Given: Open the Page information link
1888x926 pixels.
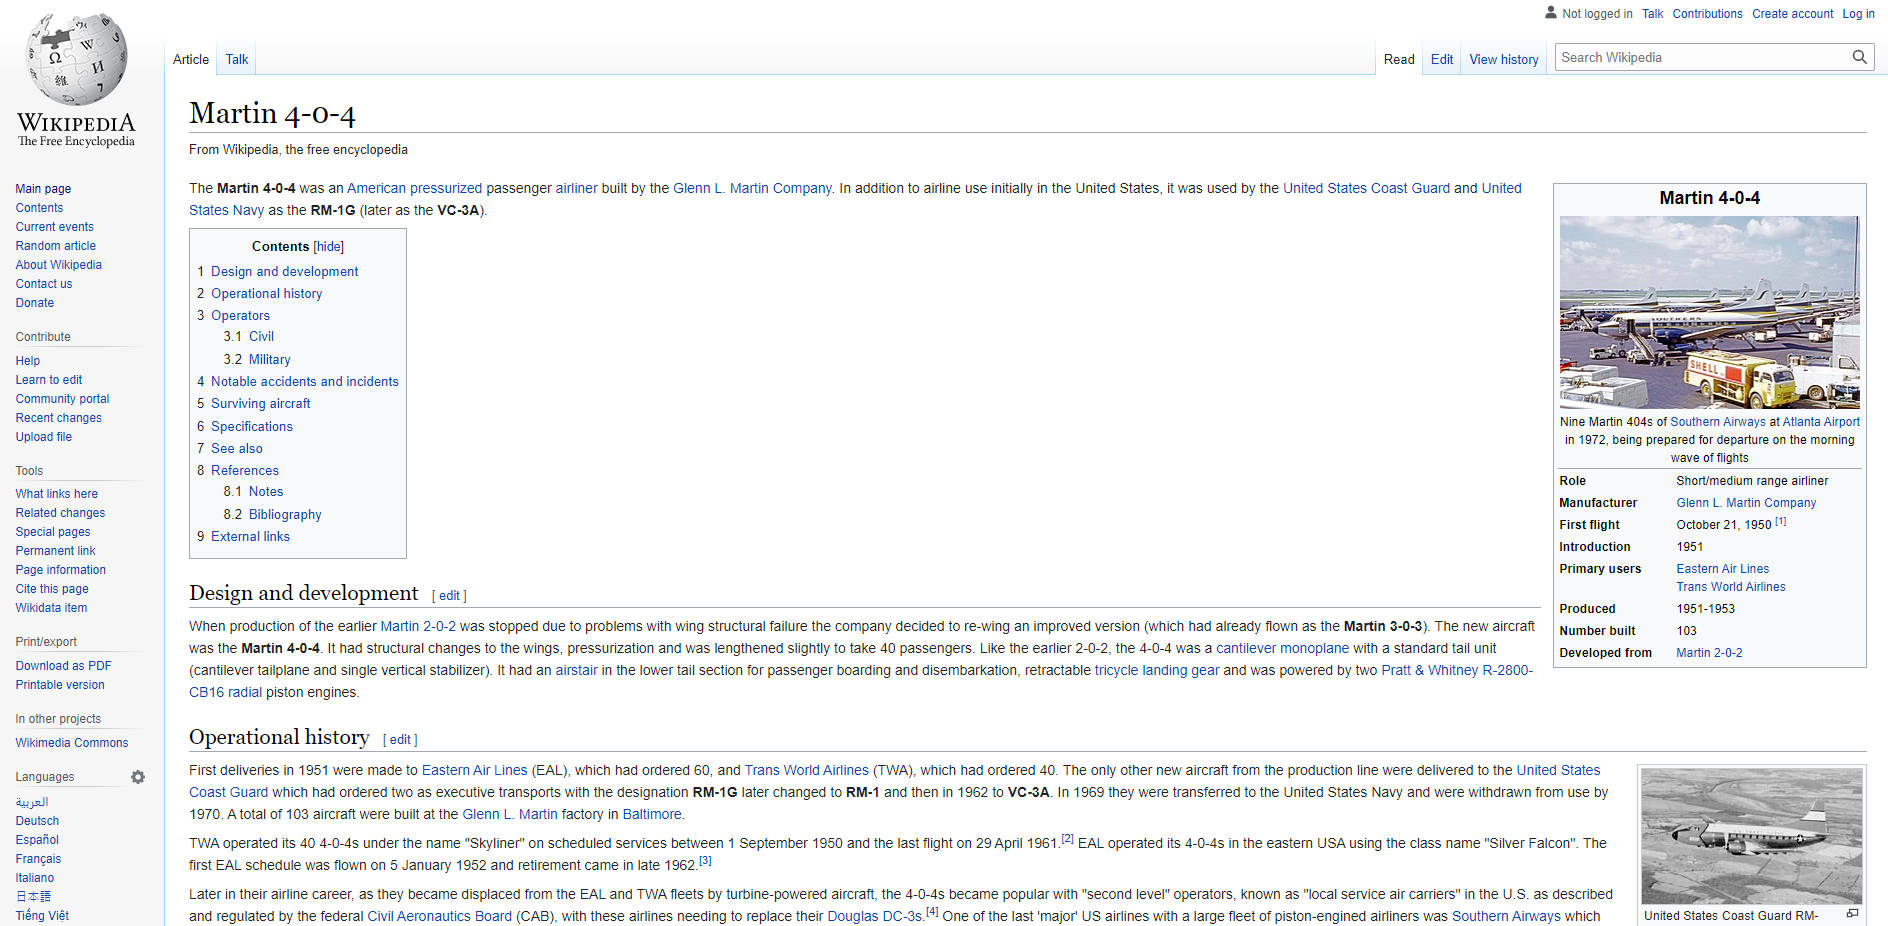Looking at the screenshot, I should point(60,570).
